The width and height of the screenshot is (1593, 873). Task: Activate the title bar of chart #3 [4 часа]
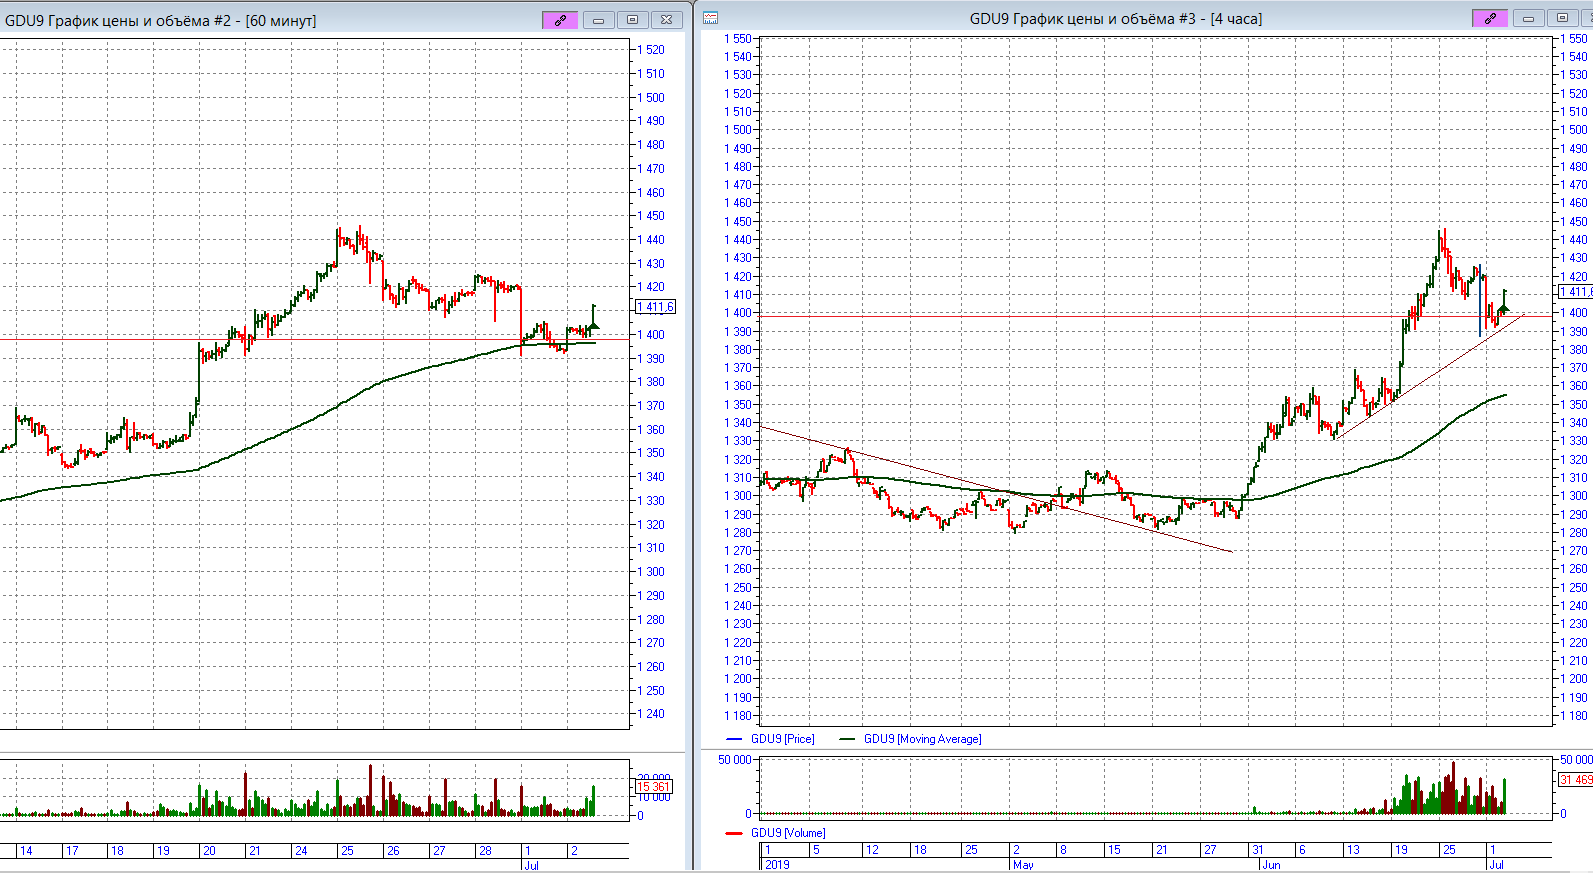[x=1115, y=18]
